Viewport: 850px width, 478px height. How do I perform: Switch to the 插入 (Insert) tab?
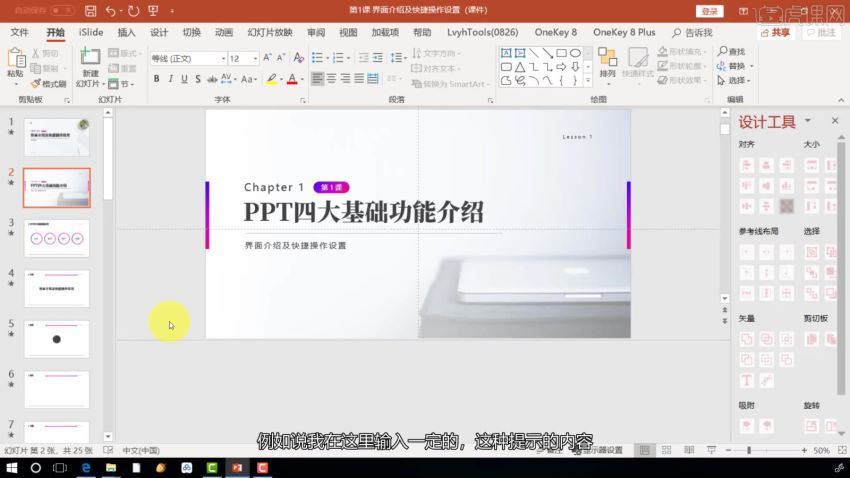coord(126,33)
